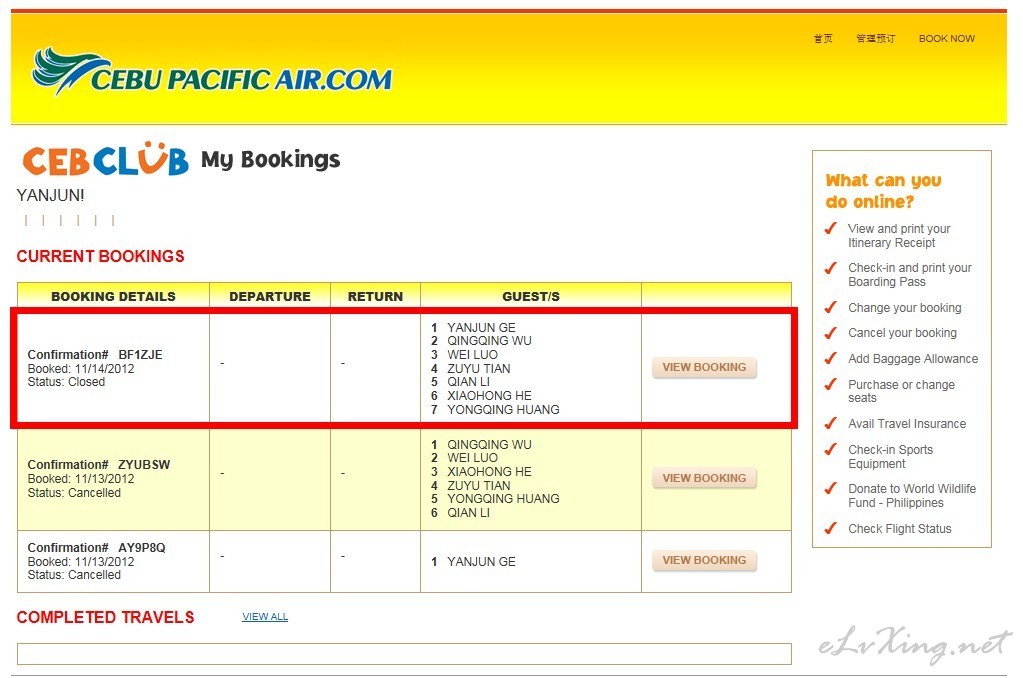
Task: Click the GUEST/S column header
Action: [x=531, y=296]
